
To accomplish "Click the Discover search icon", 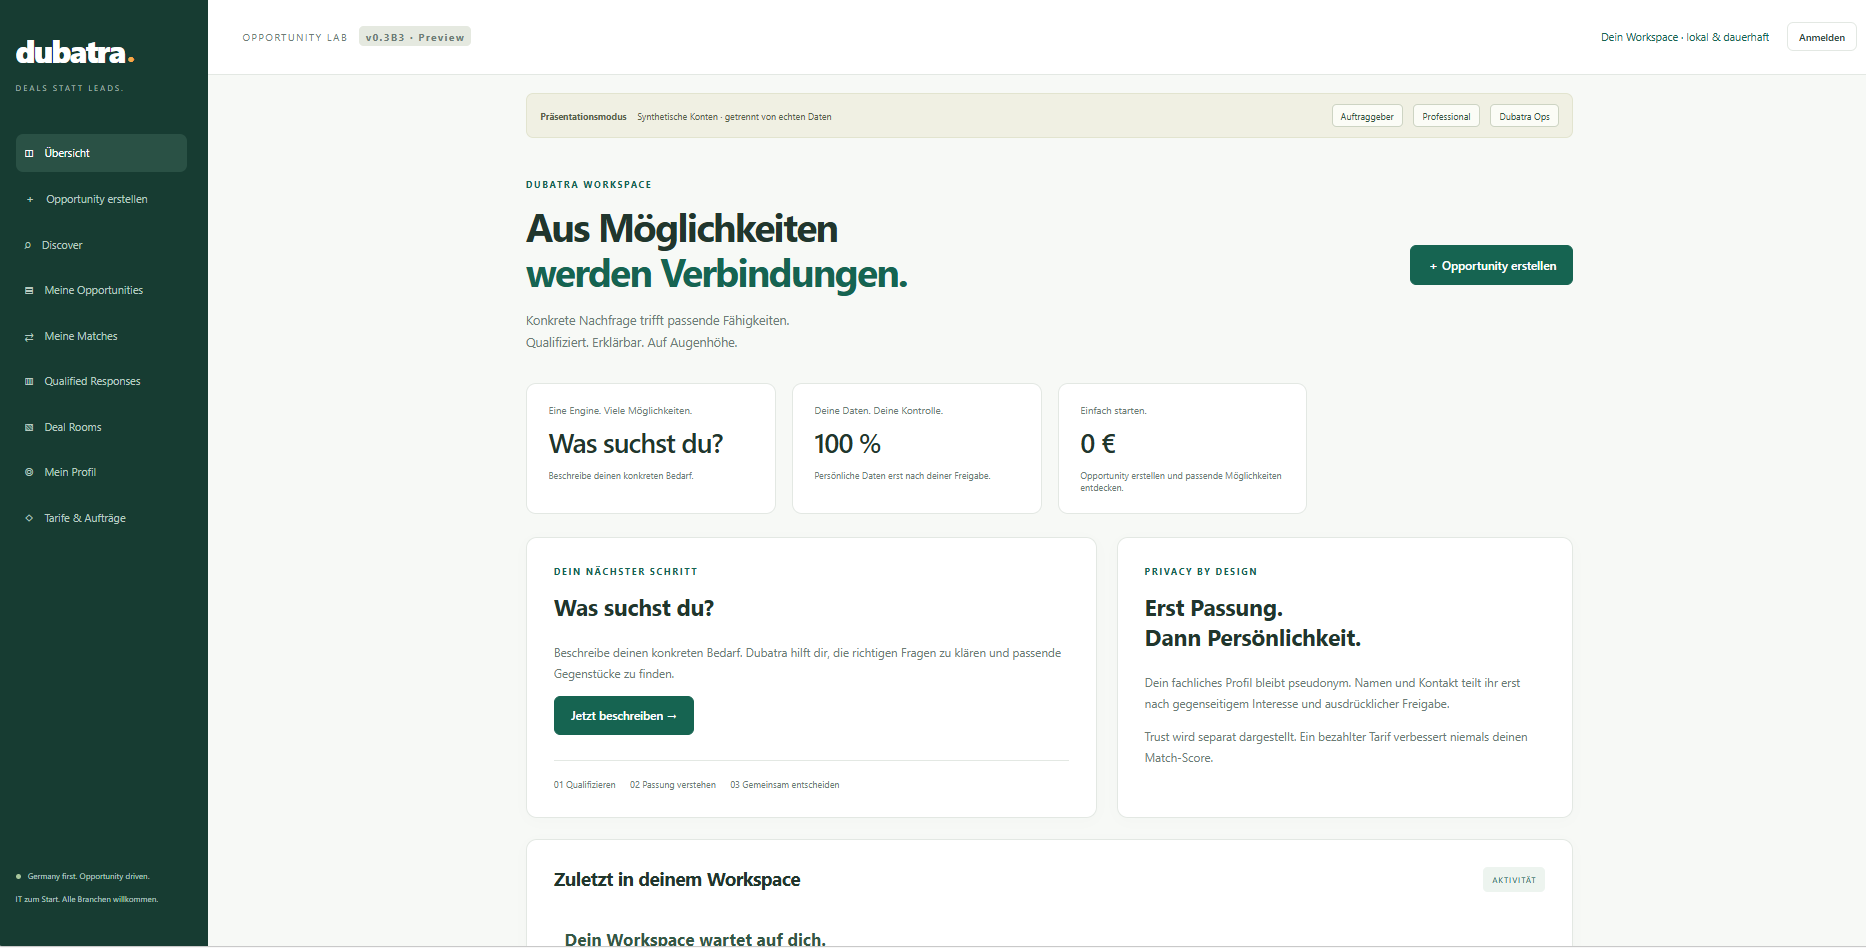I will click(28, 245).
